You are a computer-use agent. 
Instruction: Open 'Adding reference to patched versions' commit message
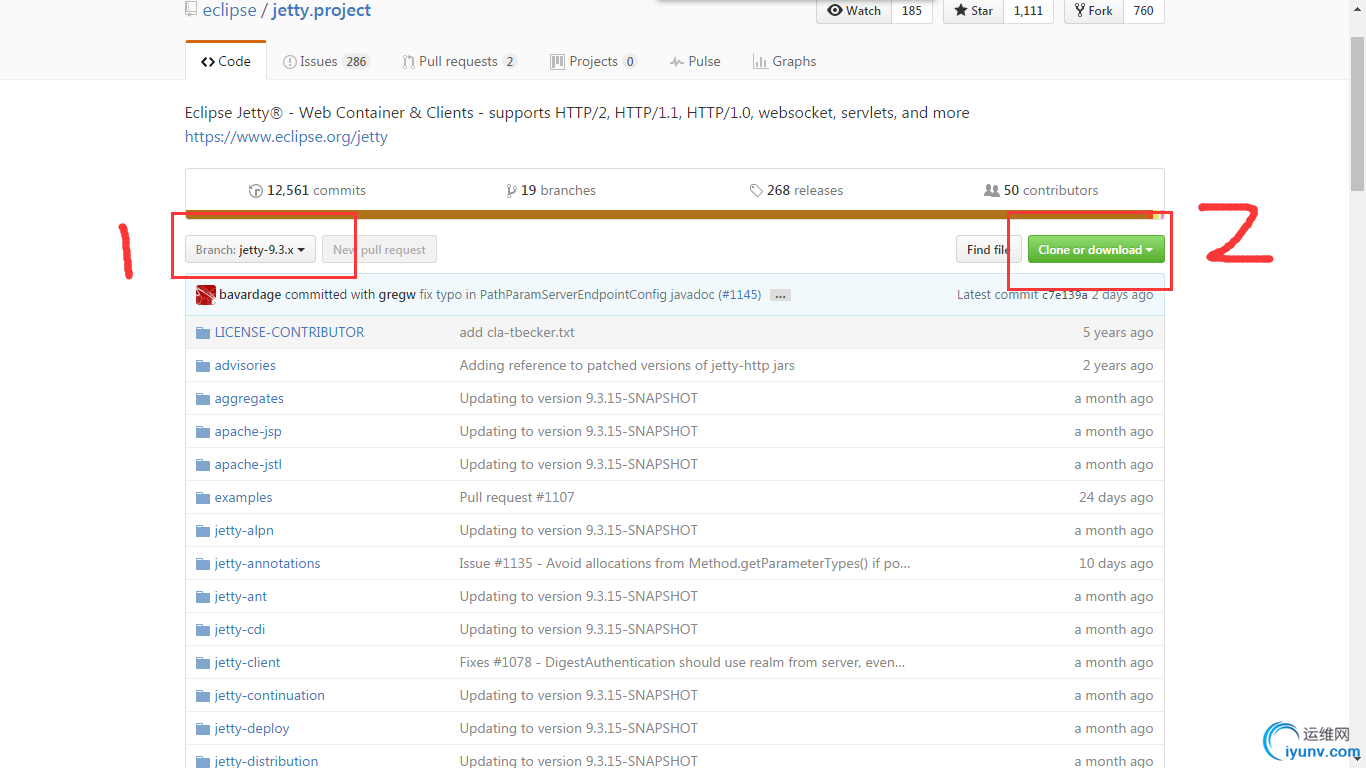point(627,366)
